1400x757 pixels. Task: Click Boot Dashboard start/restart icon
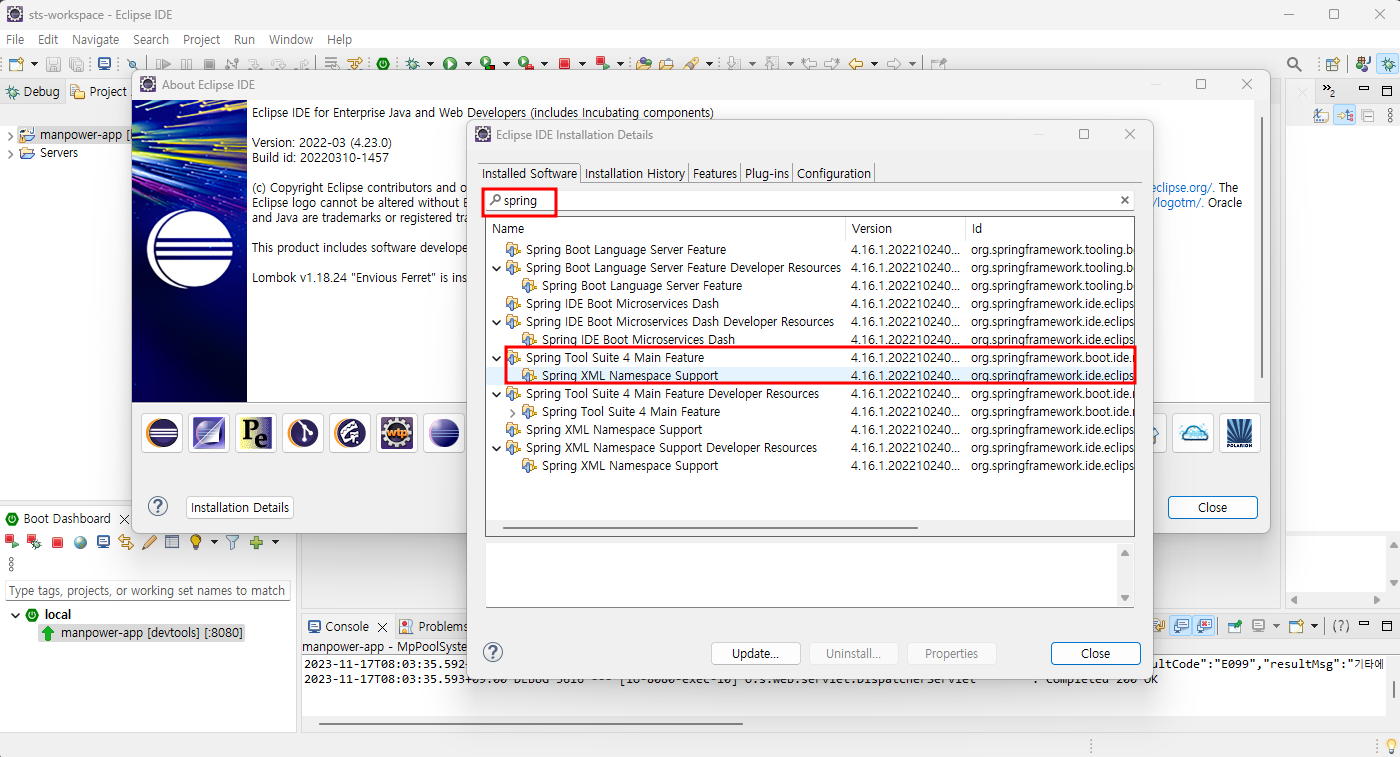(x=11, y=542)
